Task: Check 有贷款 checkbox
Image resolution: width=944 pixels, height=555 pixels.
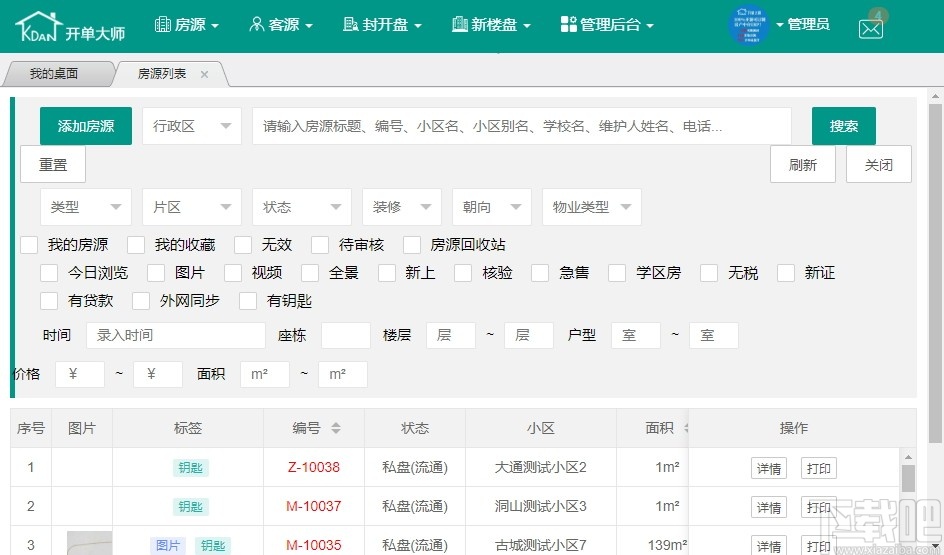Action: [49, 300]
